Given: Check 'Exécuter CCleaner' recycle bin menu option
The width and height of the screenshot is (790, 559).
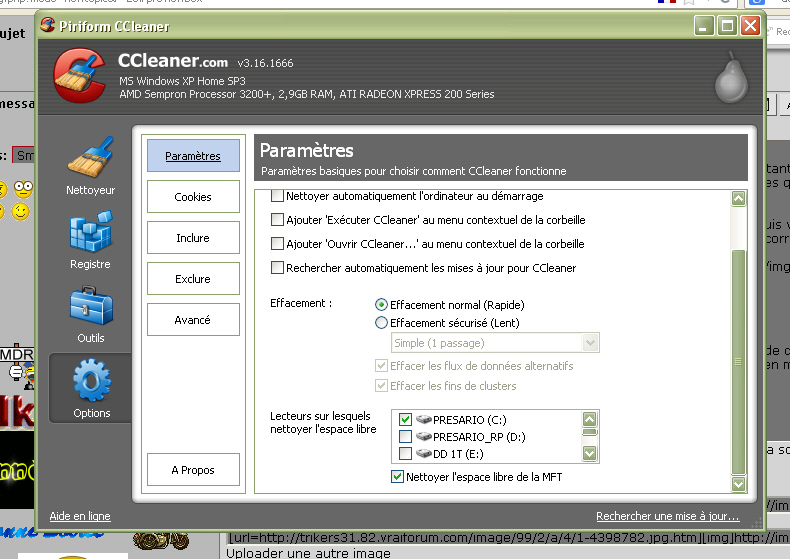Looking at the screenshot, I should tap(277, 220).
